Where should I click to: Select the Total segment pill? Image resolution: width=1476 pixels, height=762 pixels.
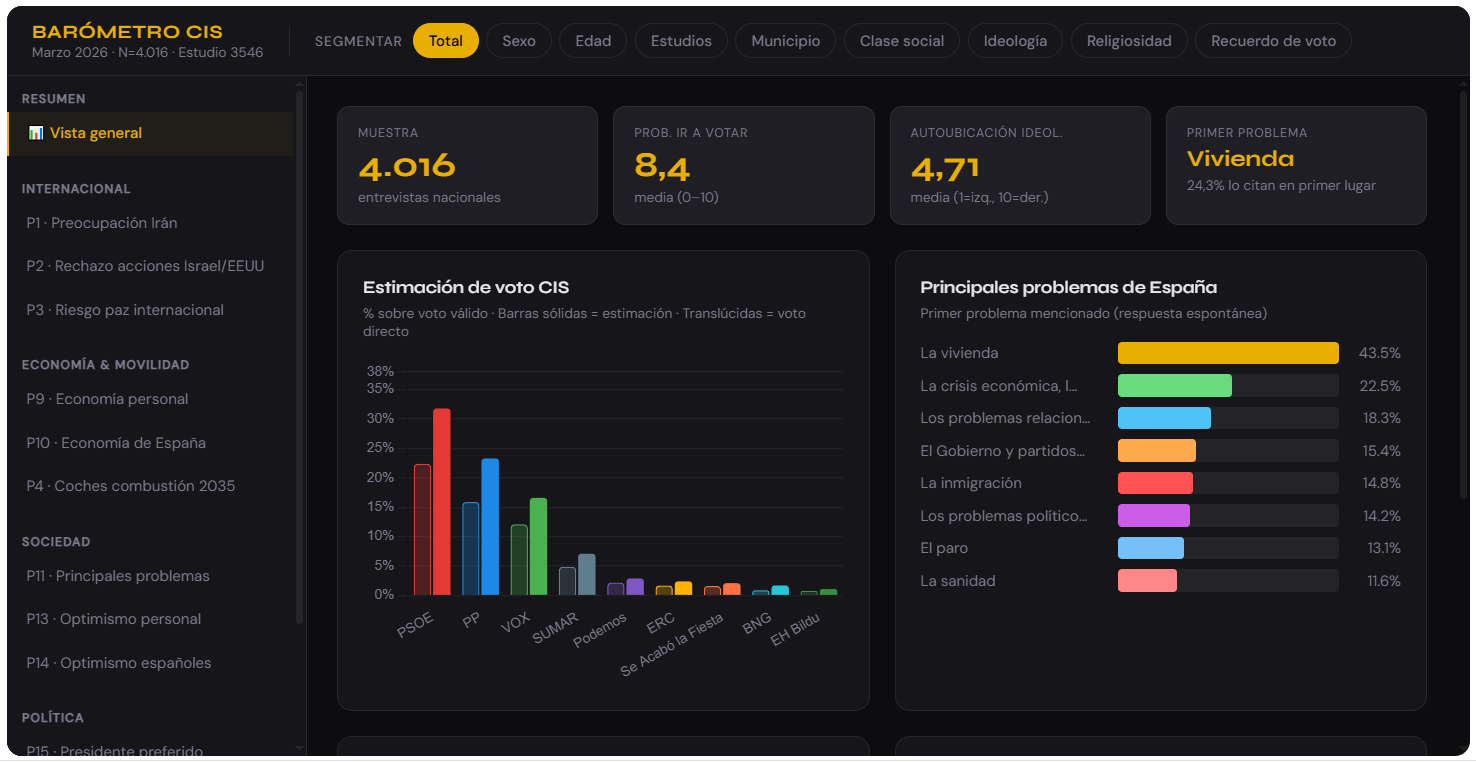click(x=446, y=41)
